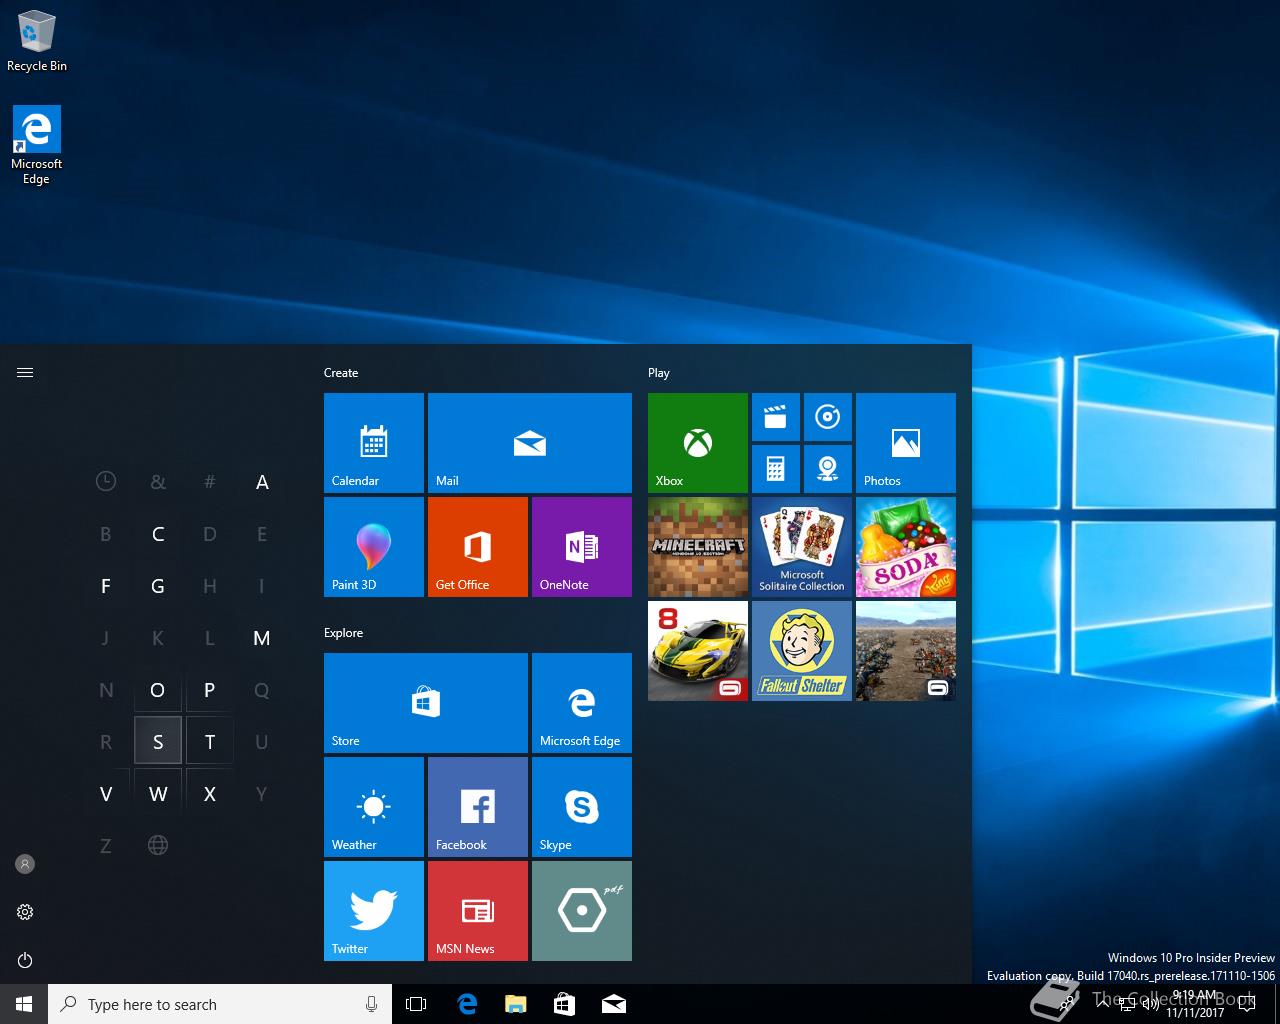Open the OneNote tile

tap(582, 547)
